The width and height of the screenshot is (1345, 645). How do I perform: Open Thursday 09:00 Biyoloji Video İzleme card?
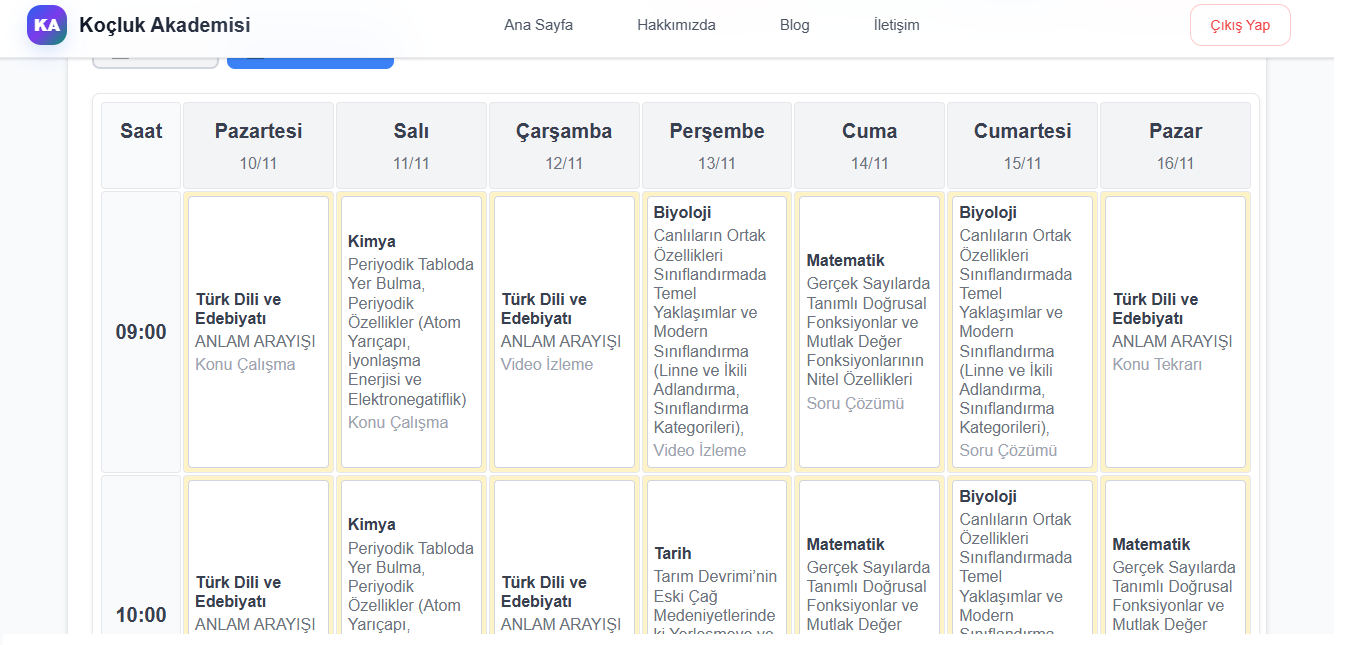[716, 332]
